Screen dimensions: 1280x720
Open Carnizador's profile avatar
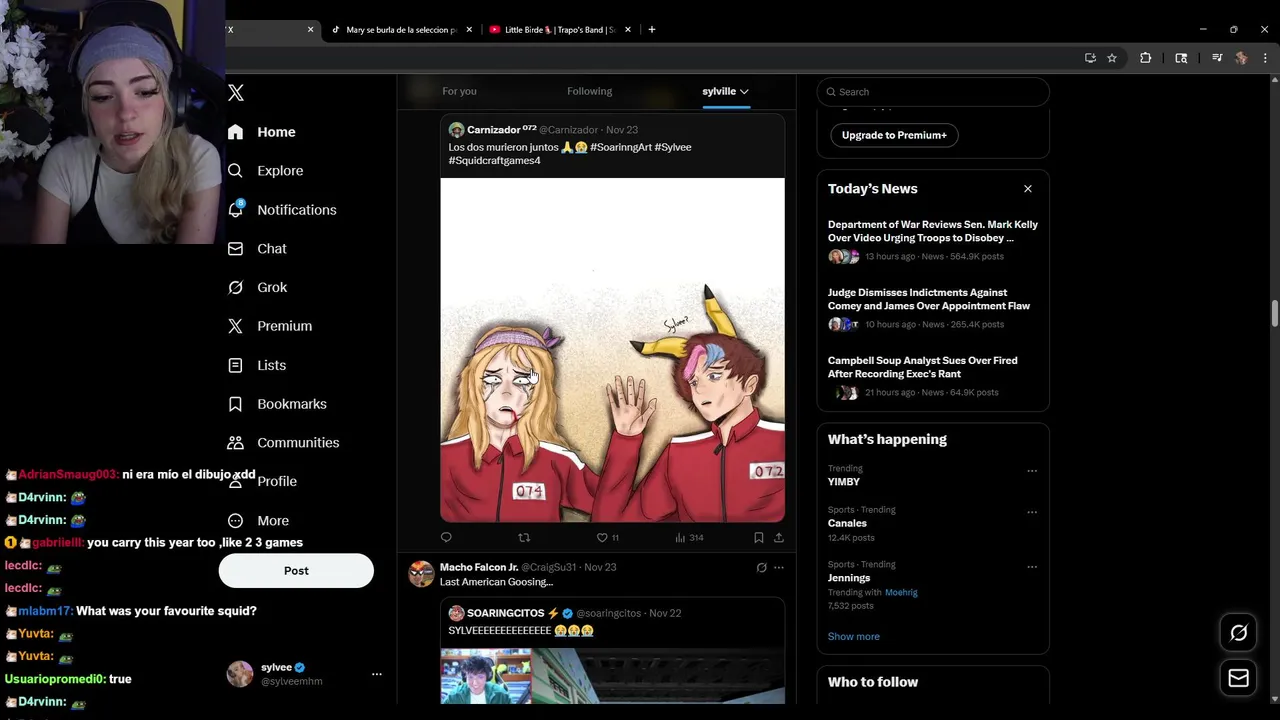[x=456, y=130]
